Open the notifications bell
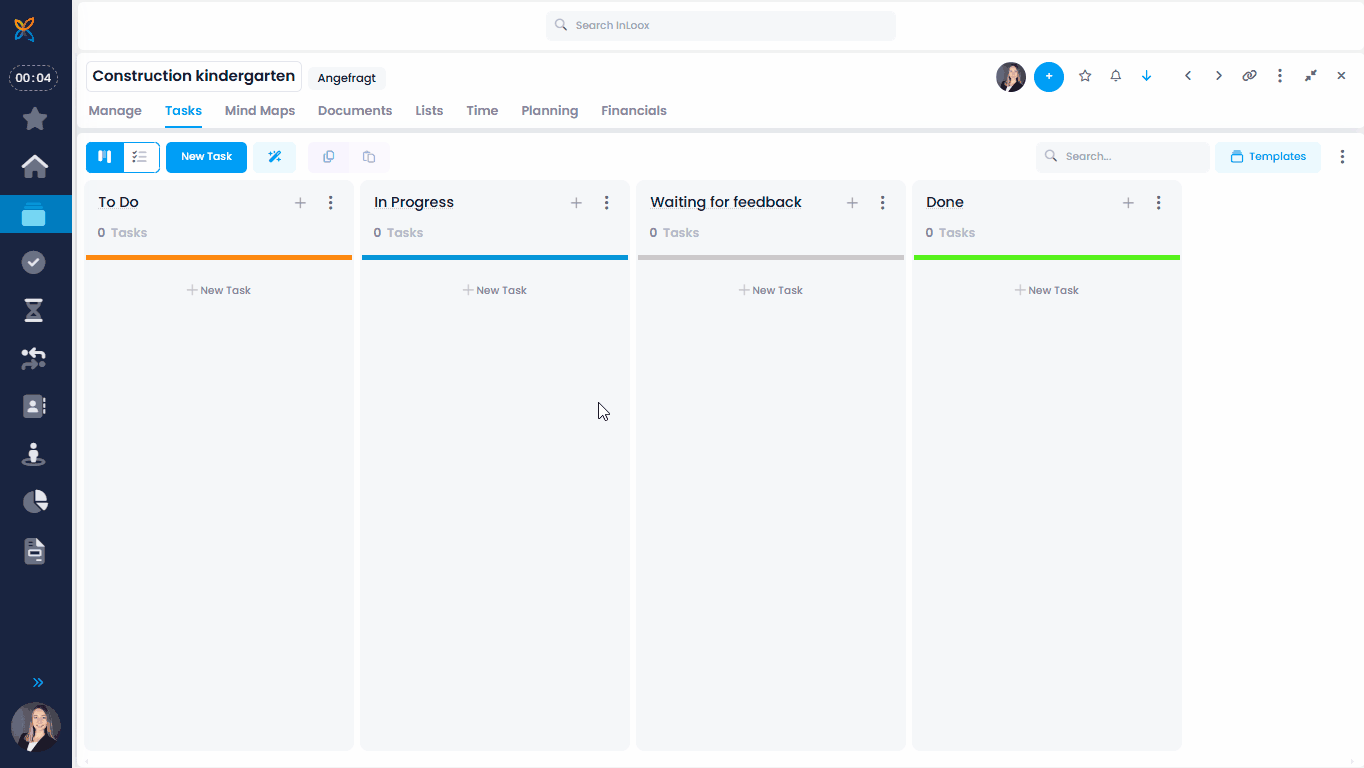This screenshot has width=1364, height=768. (x=1115, y=76)
